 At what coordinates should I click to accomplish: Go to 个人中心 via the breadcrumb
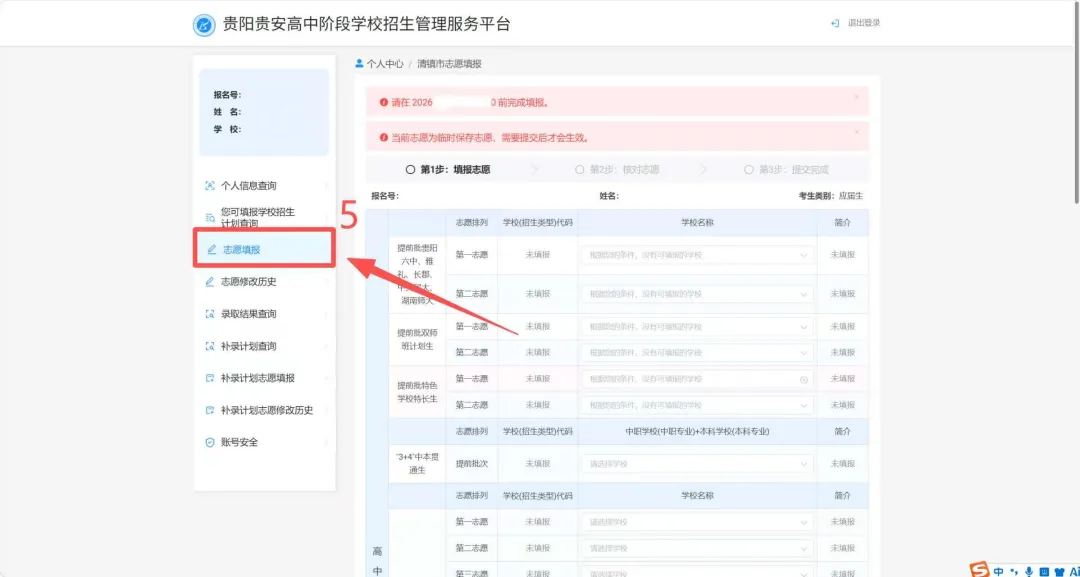pos(385,64)
